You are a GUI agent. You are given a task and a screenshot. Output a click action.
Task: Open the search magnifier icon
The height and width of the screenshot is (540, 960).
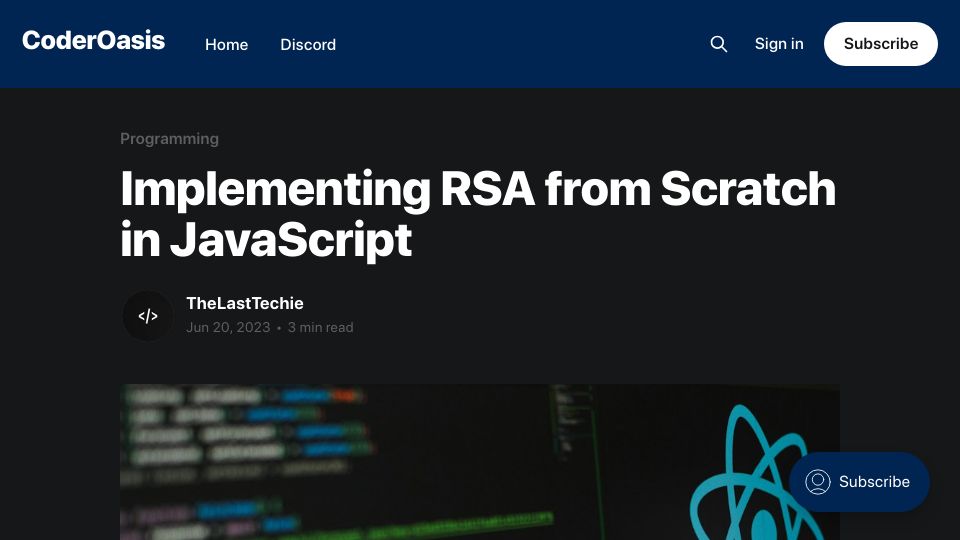coord(719,44)
